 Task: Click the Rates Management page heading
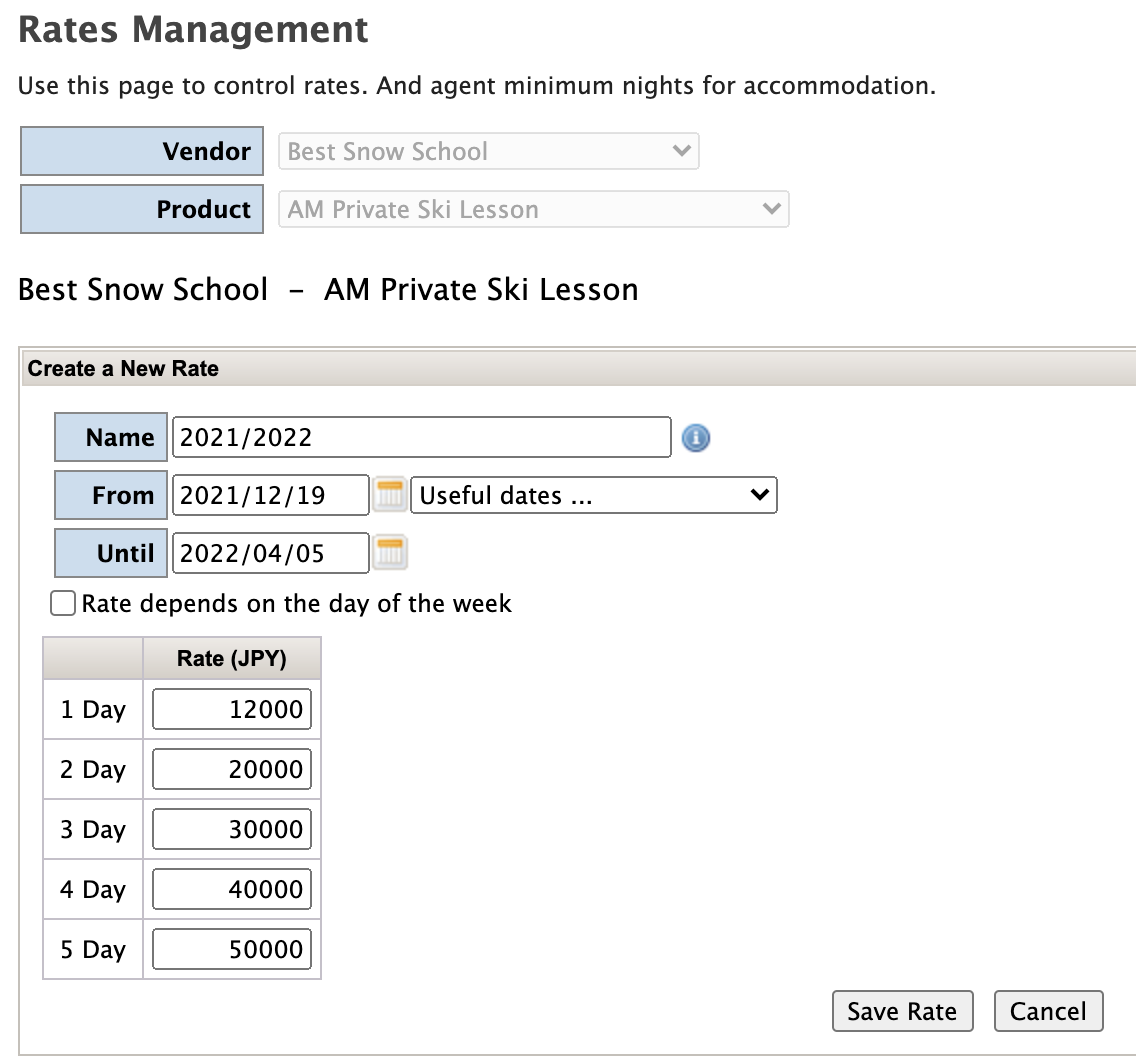[194, 30]
